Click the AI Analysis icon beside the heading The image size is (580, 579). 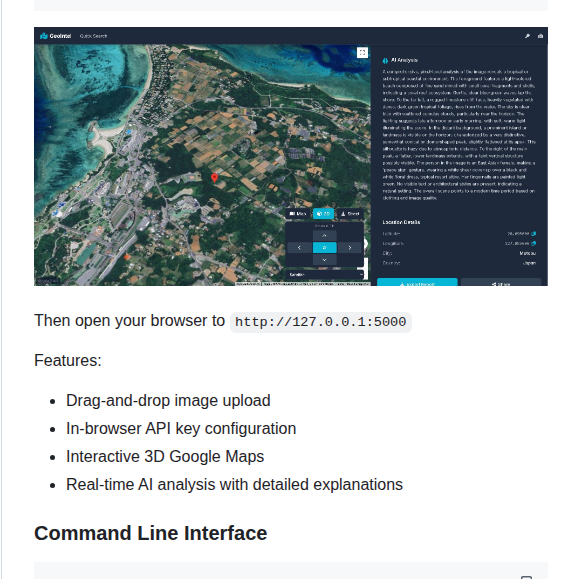[x=385, y=60]
